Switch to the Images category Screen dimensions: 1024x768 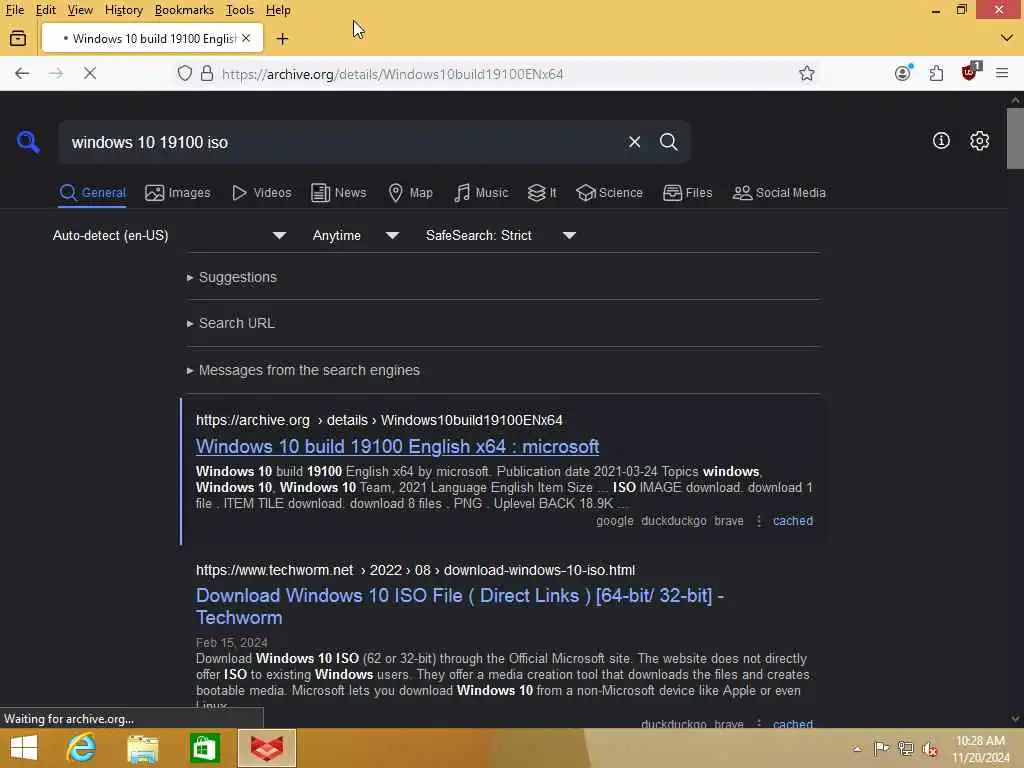[x=178, y=193]
